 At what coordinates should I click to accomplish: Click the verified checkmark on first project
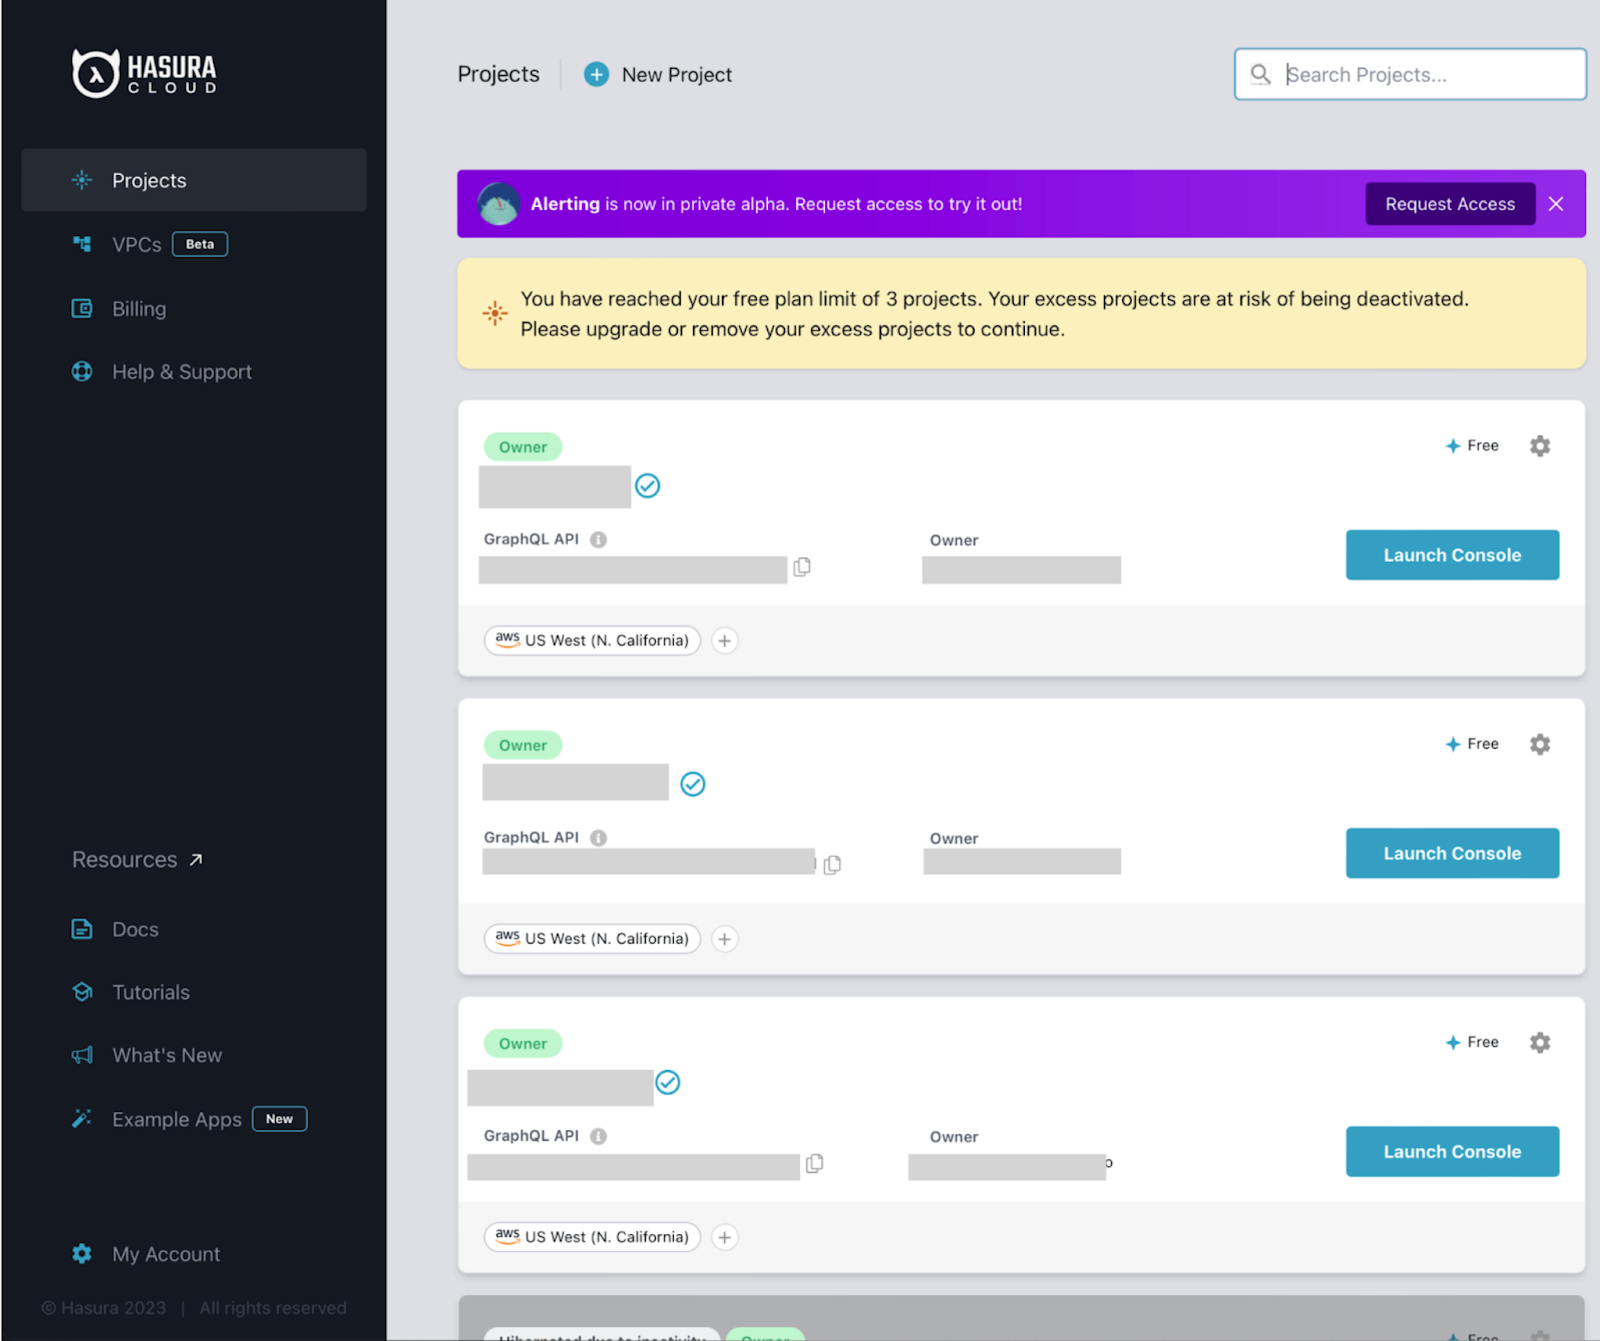point(648,486)
